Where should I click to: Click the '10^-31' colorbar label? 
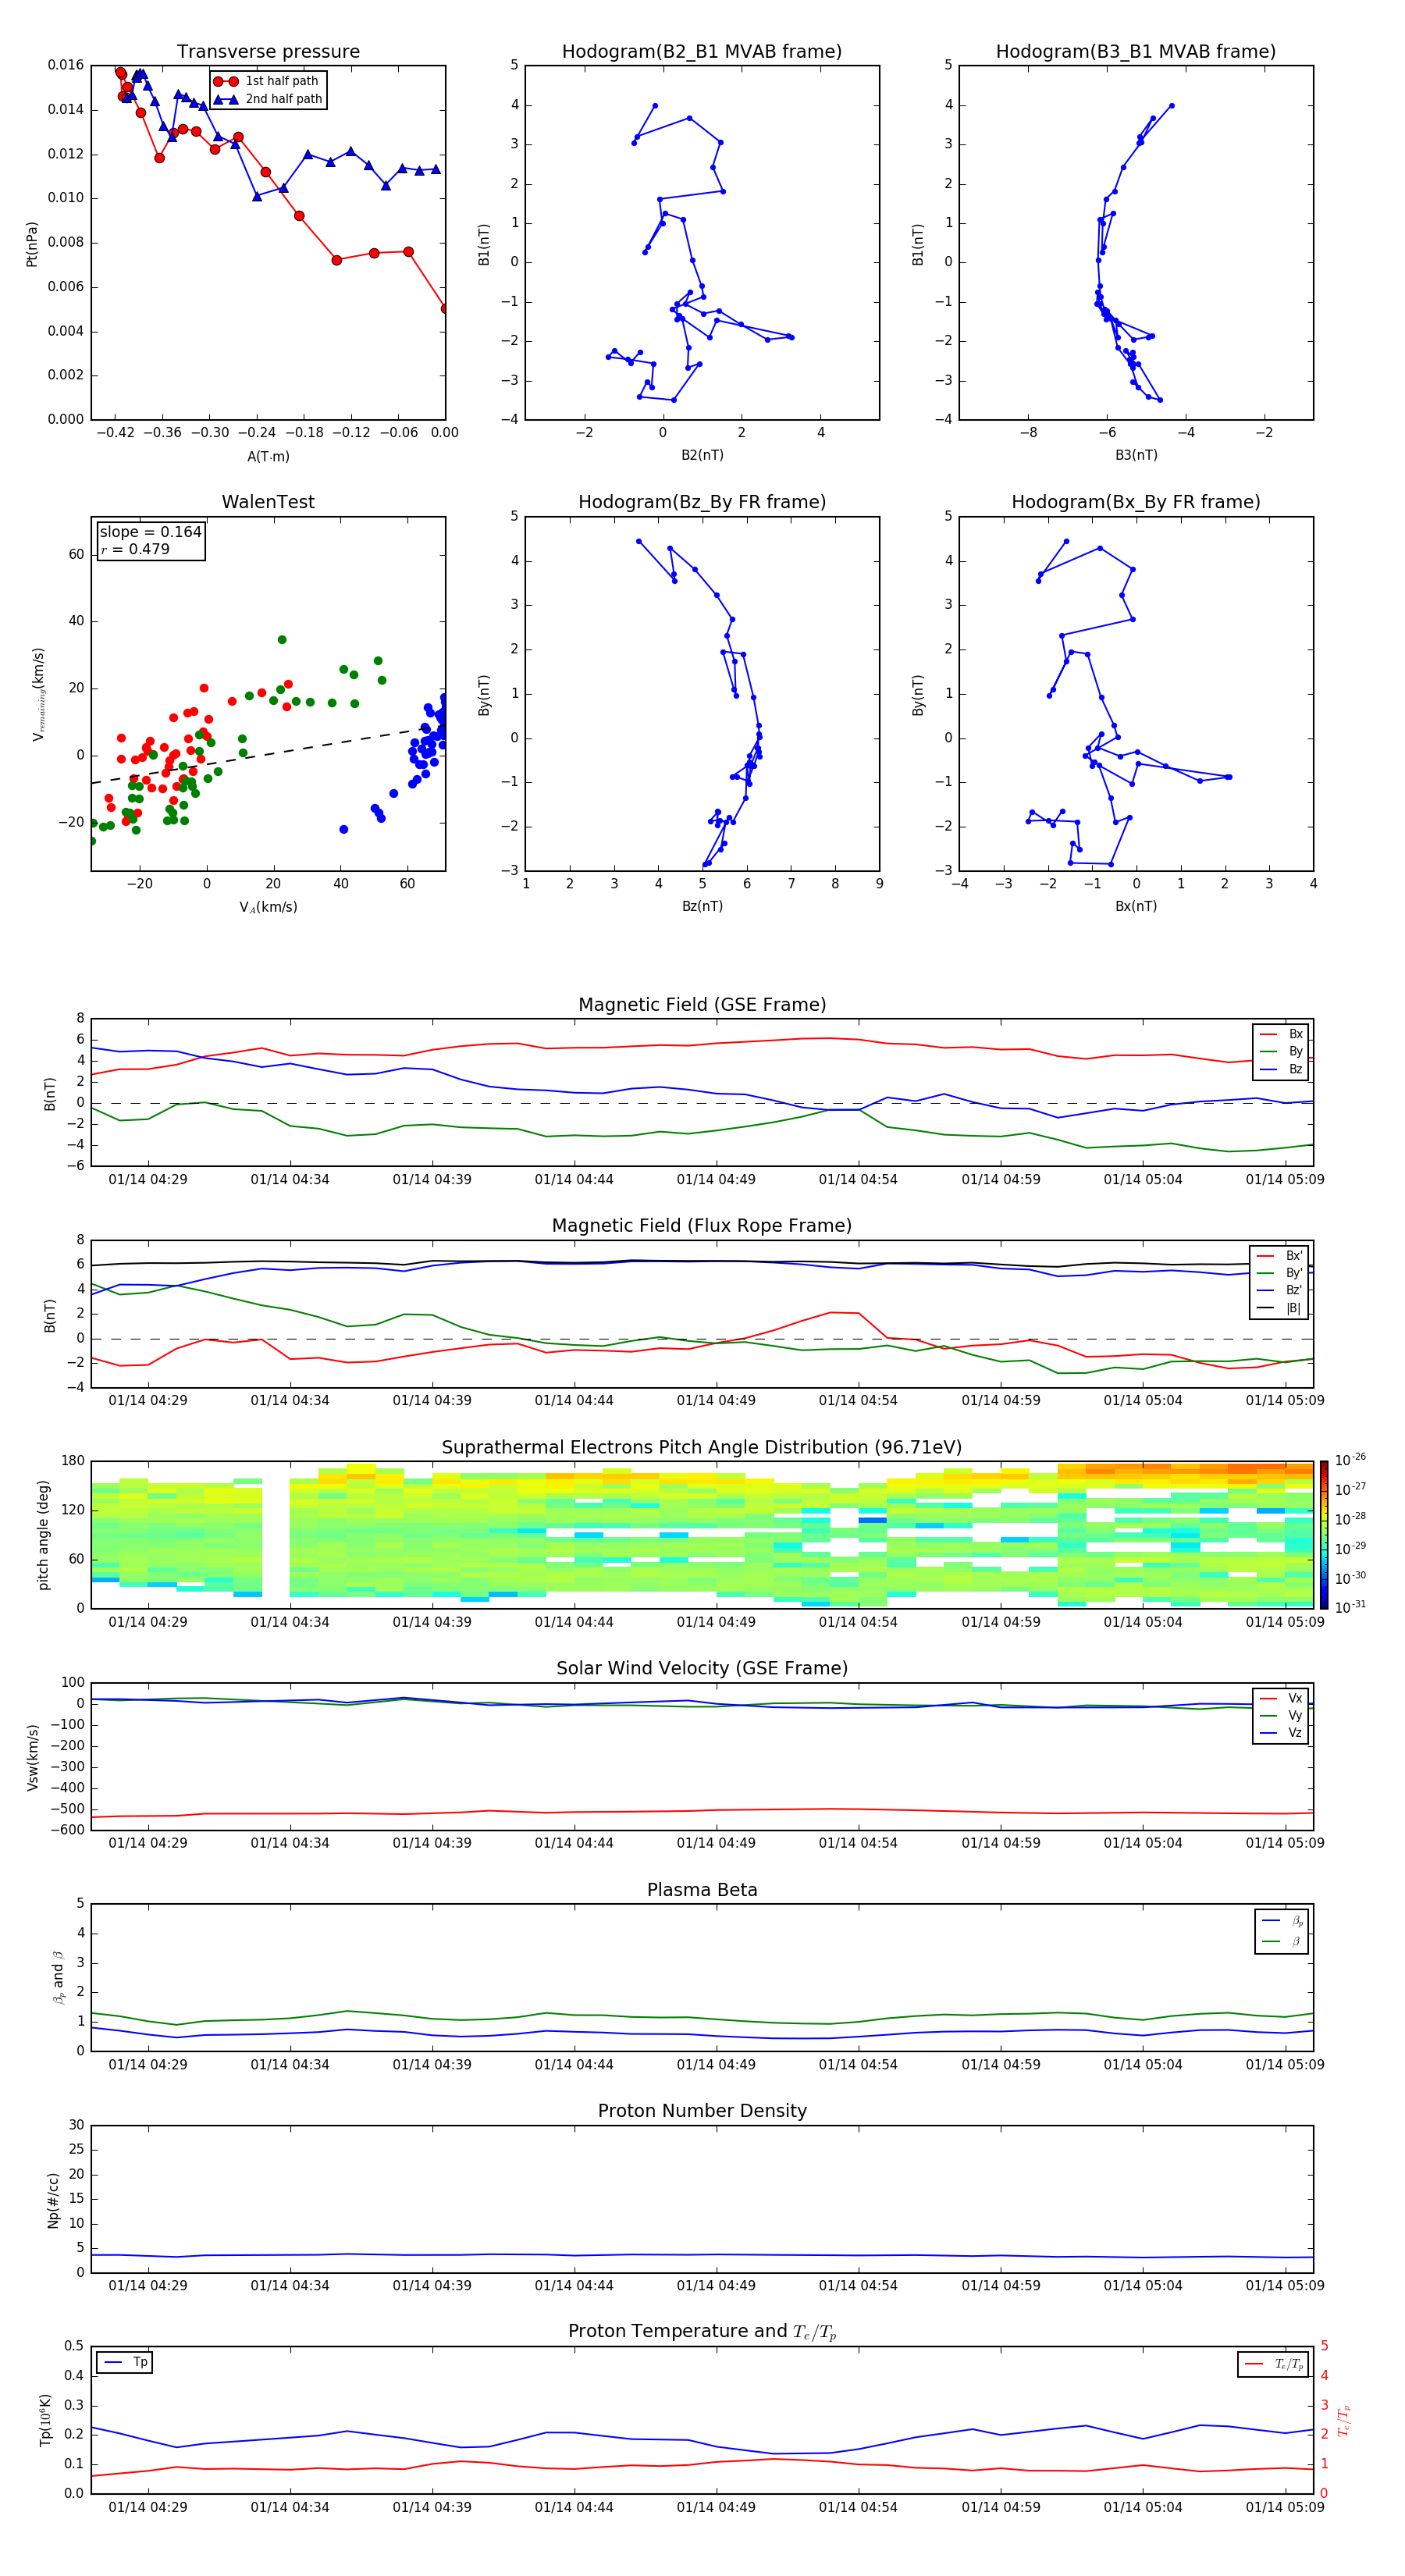(1350, 1607)
